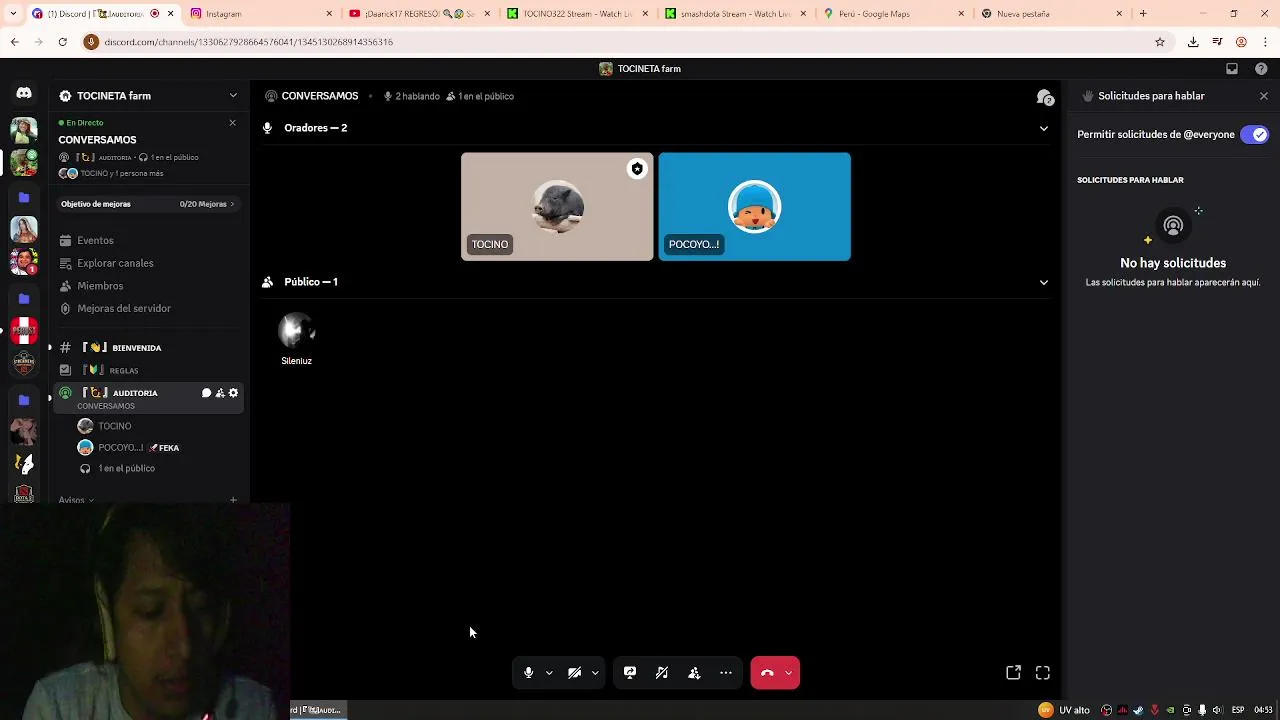
Task: Collapse the Público section
Action: point(1044,282)
